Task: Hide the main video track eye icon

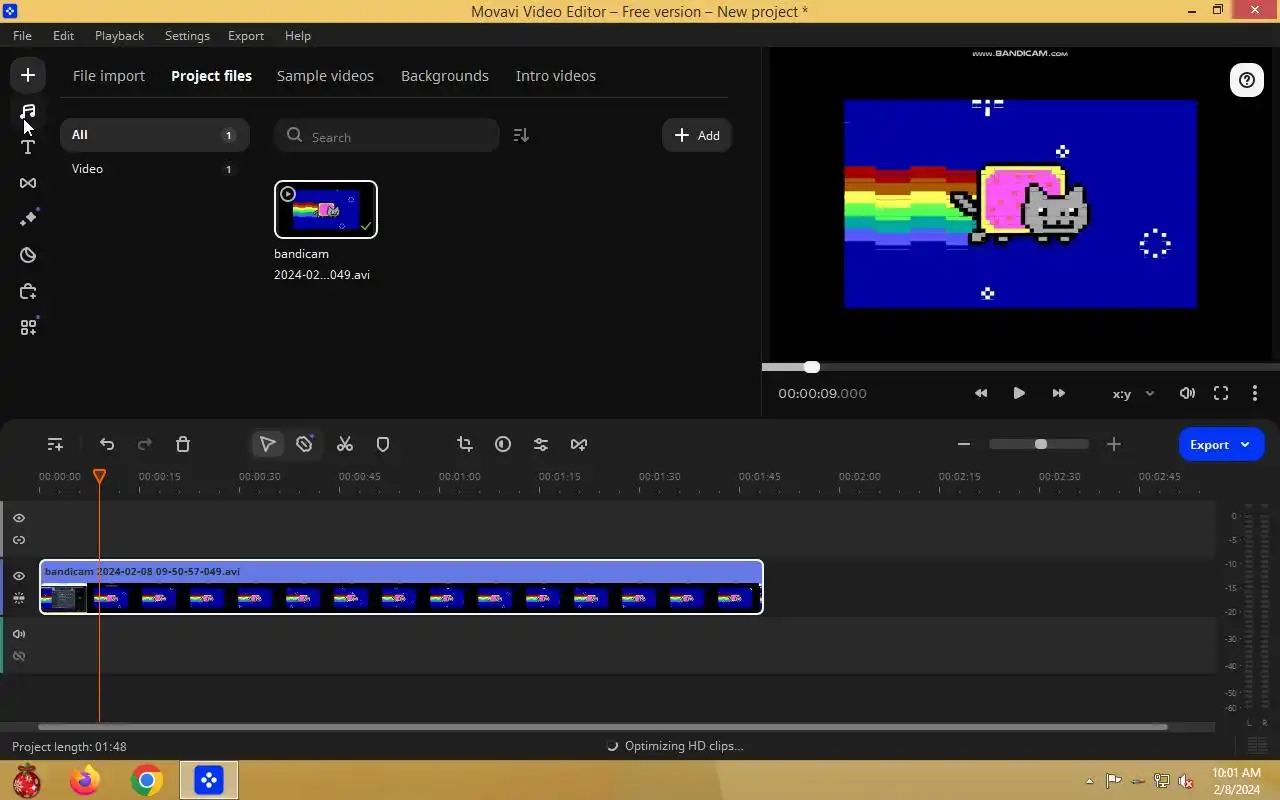Action: tap(19, 576)
